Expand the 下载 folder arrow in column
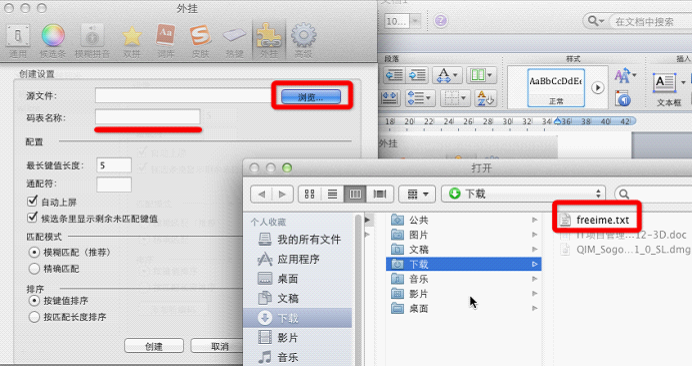Screen dimensions: 692x366 (x=534, y=264)
